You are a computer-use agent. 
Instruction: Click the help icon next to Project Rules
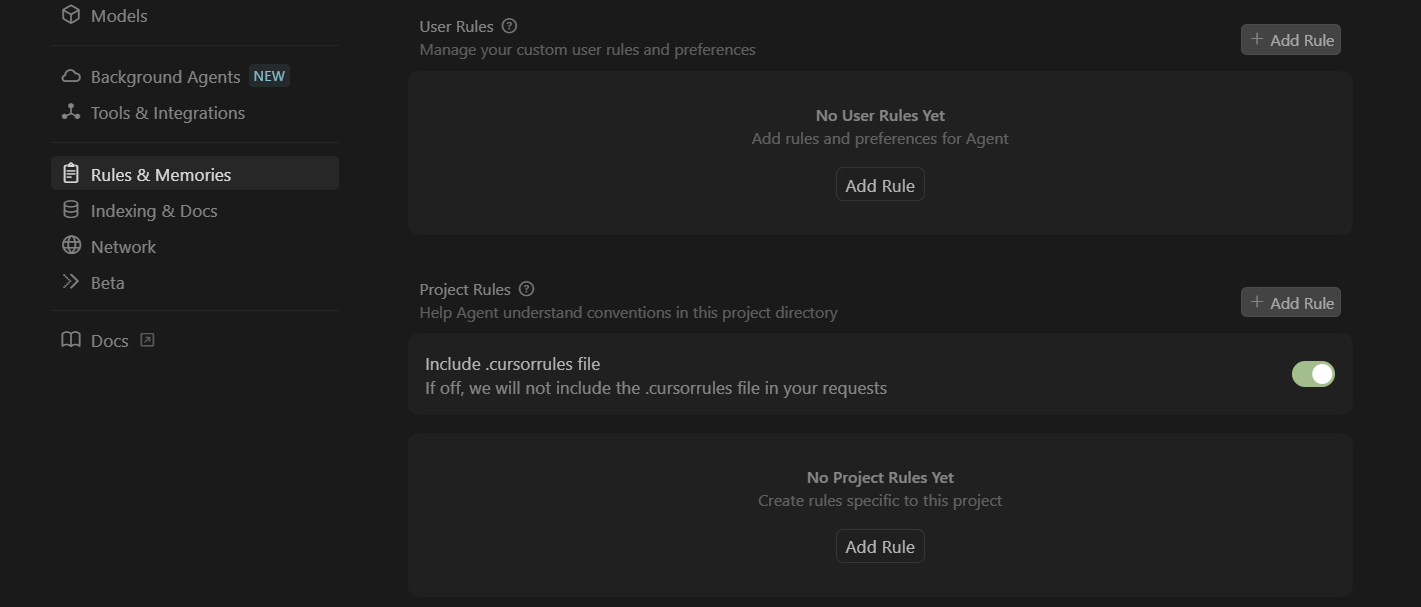[x=527, y=289]
